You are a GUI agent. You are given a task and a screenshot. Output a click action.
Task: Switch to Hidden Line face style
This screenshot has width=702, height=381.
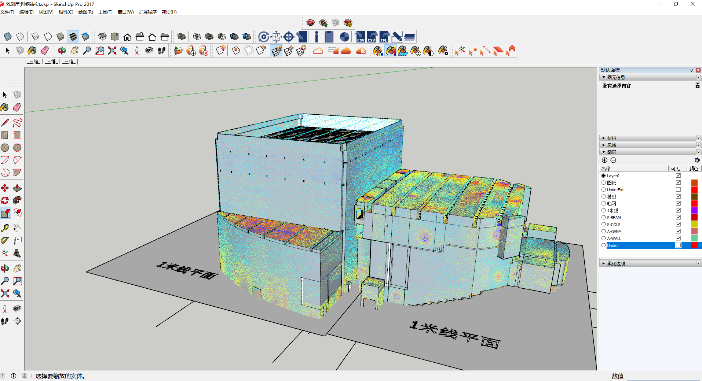coord(48,36)
